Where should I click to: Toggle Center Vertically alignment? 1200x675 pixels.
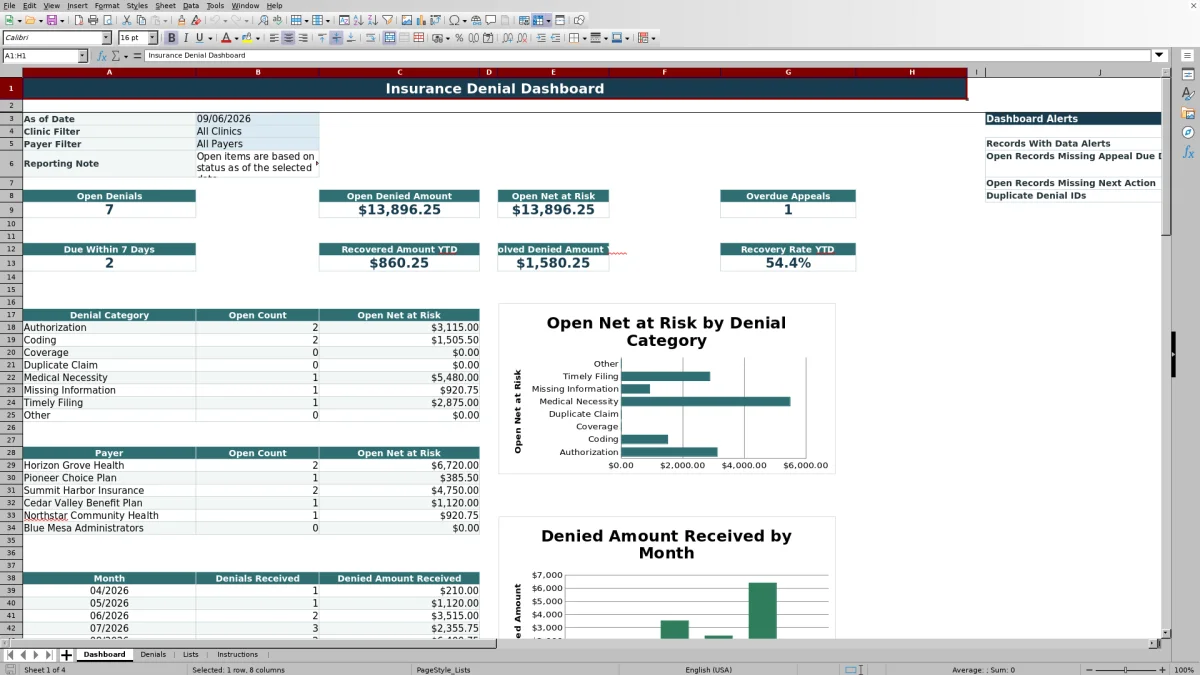pos(337,38)
